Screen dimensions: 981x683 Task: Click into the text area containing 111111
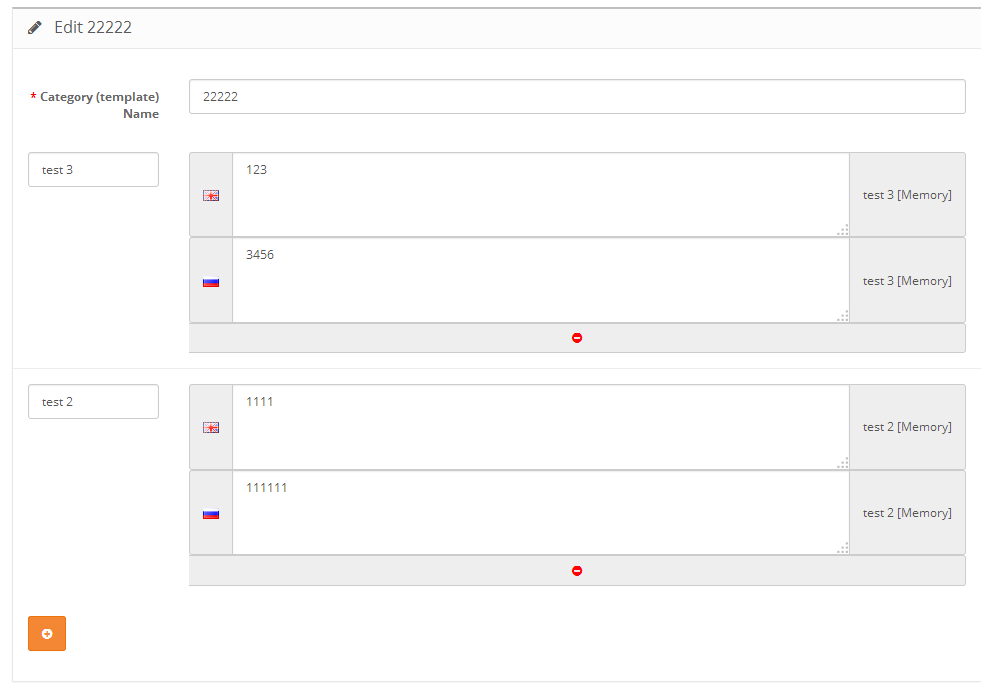click(540, 513)
